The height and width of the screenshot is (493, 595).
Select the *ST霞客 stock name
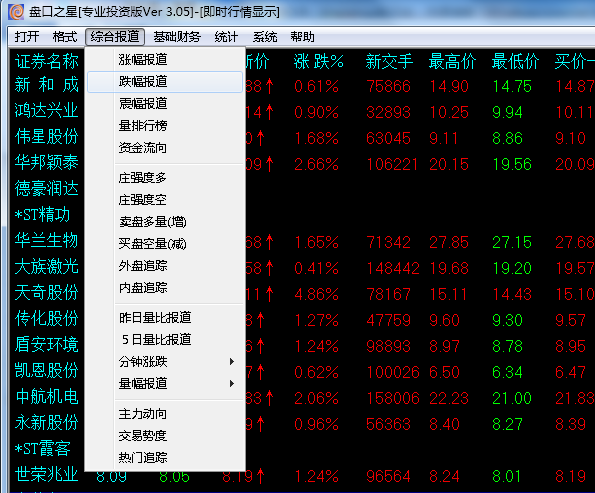point(42,448)
